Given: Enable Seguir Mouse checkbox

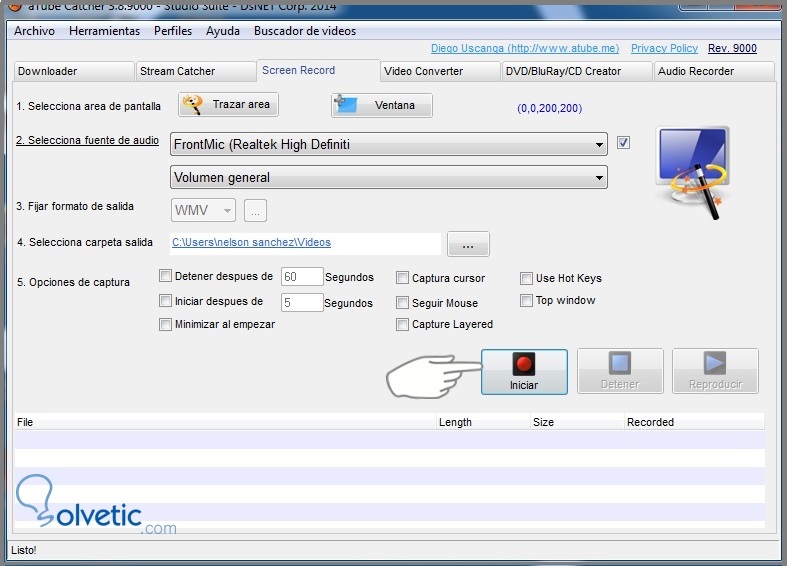Looking at the screenshot, I should coord(402,303).
